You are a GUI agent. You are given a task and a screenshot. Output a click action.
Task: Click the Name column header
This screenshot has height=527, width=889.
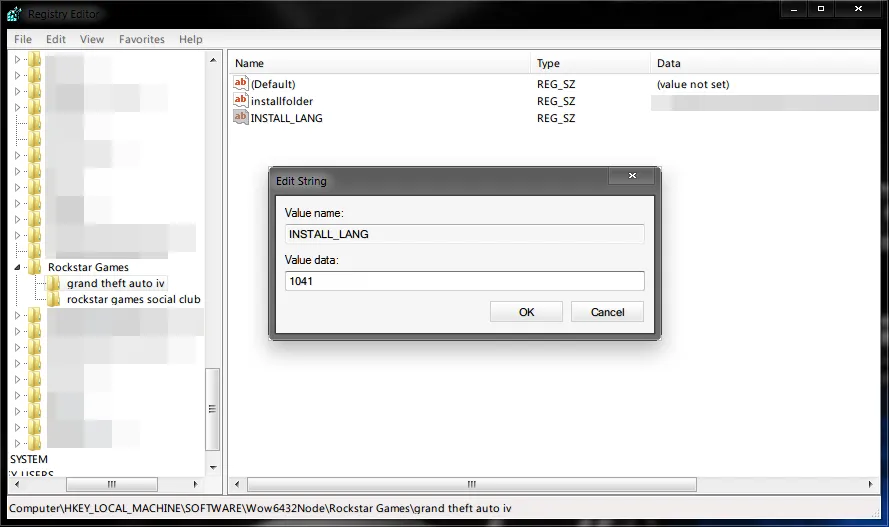tap(250, 63)
